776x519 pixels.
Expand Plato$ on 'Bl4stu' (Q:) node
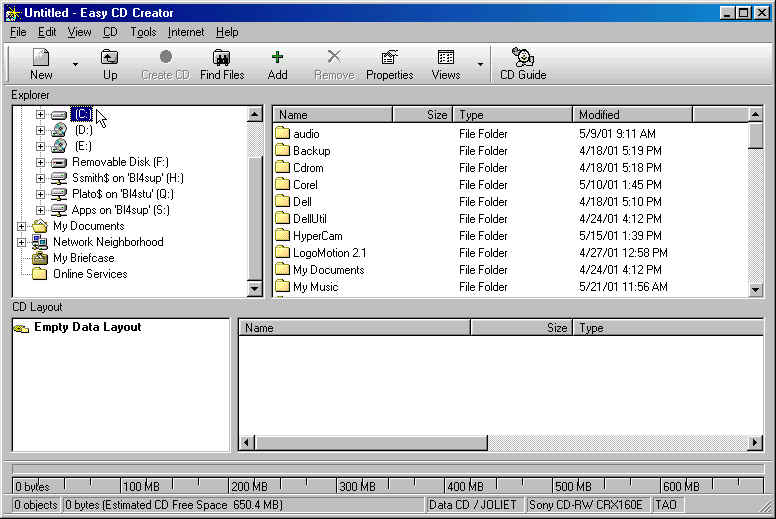point(41,194)
